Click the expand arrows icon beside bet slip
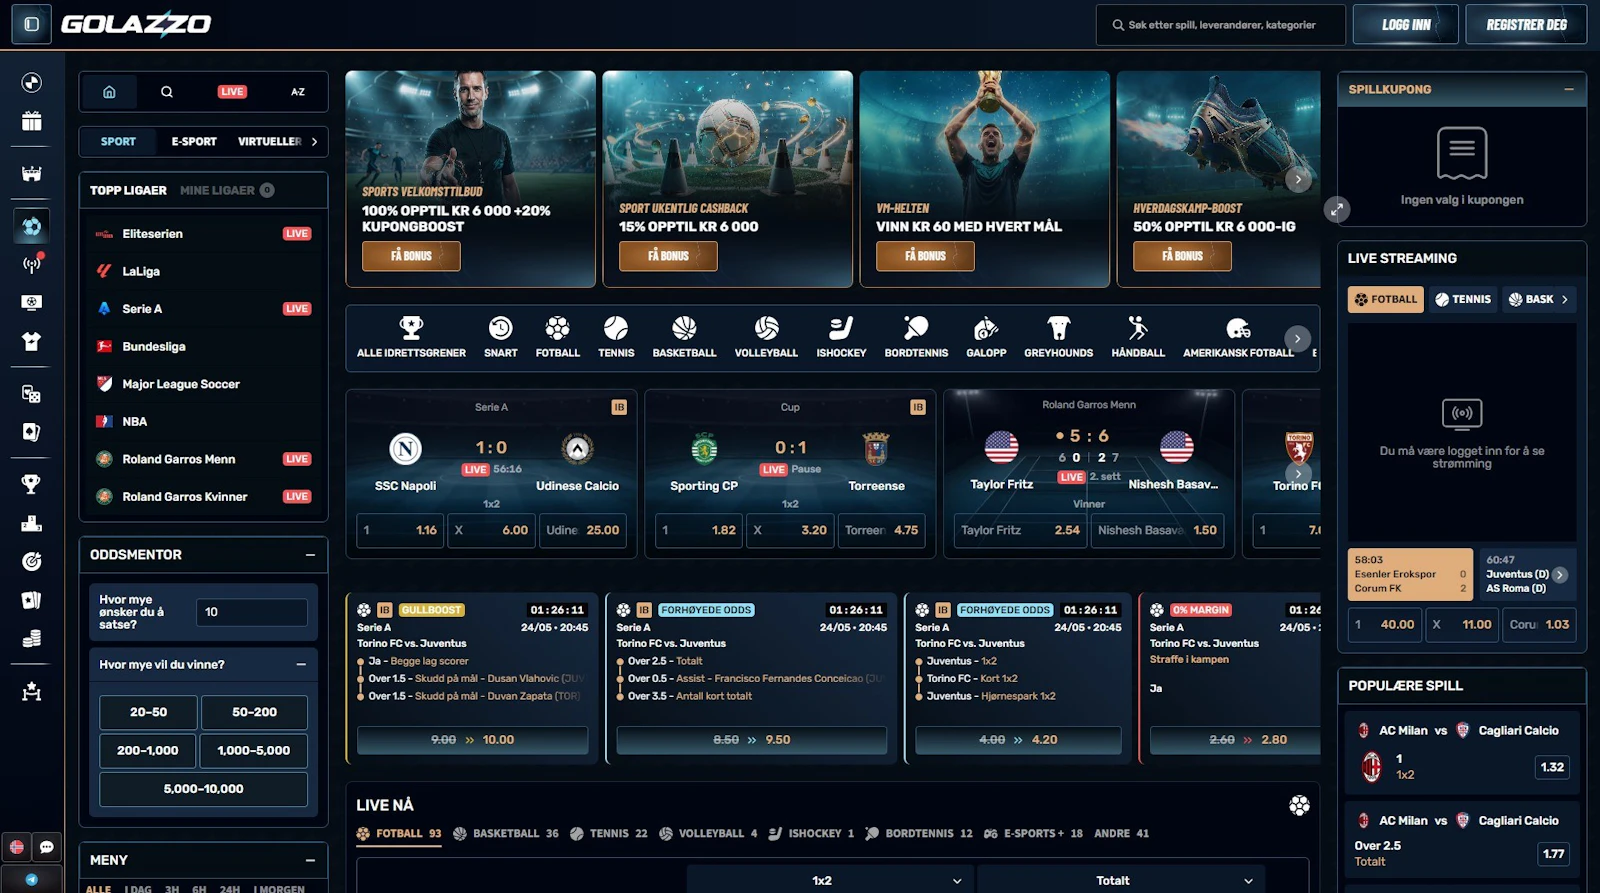1600x893 pixels. (x=1337, y=209)
